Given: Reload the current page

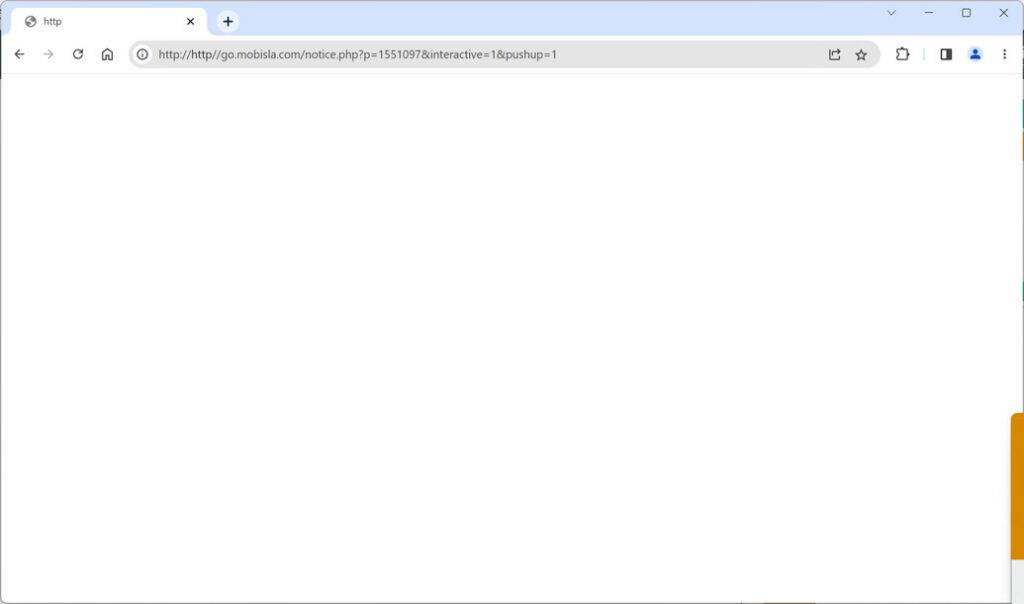Looking at the screenshot, I should 78,55.
